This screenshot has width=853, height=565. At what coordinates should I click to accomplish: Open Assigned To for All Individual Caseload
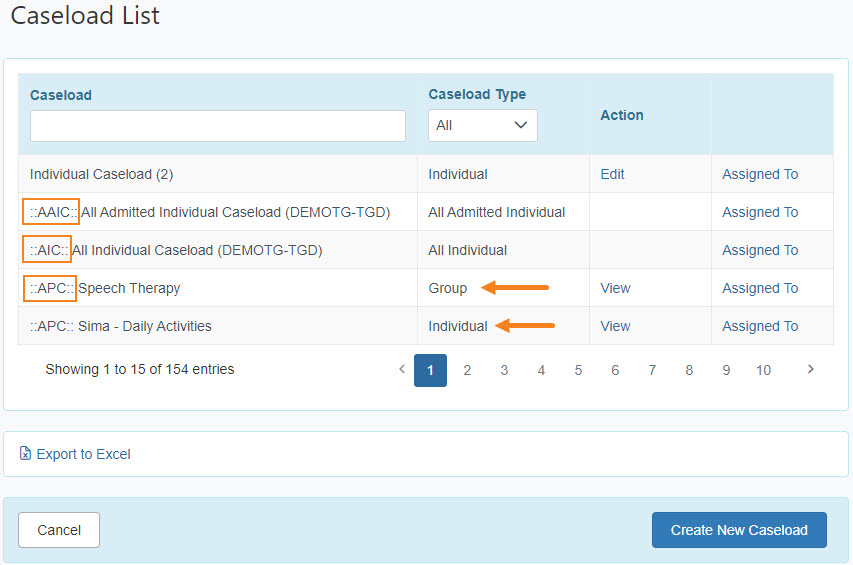[760, 250]
